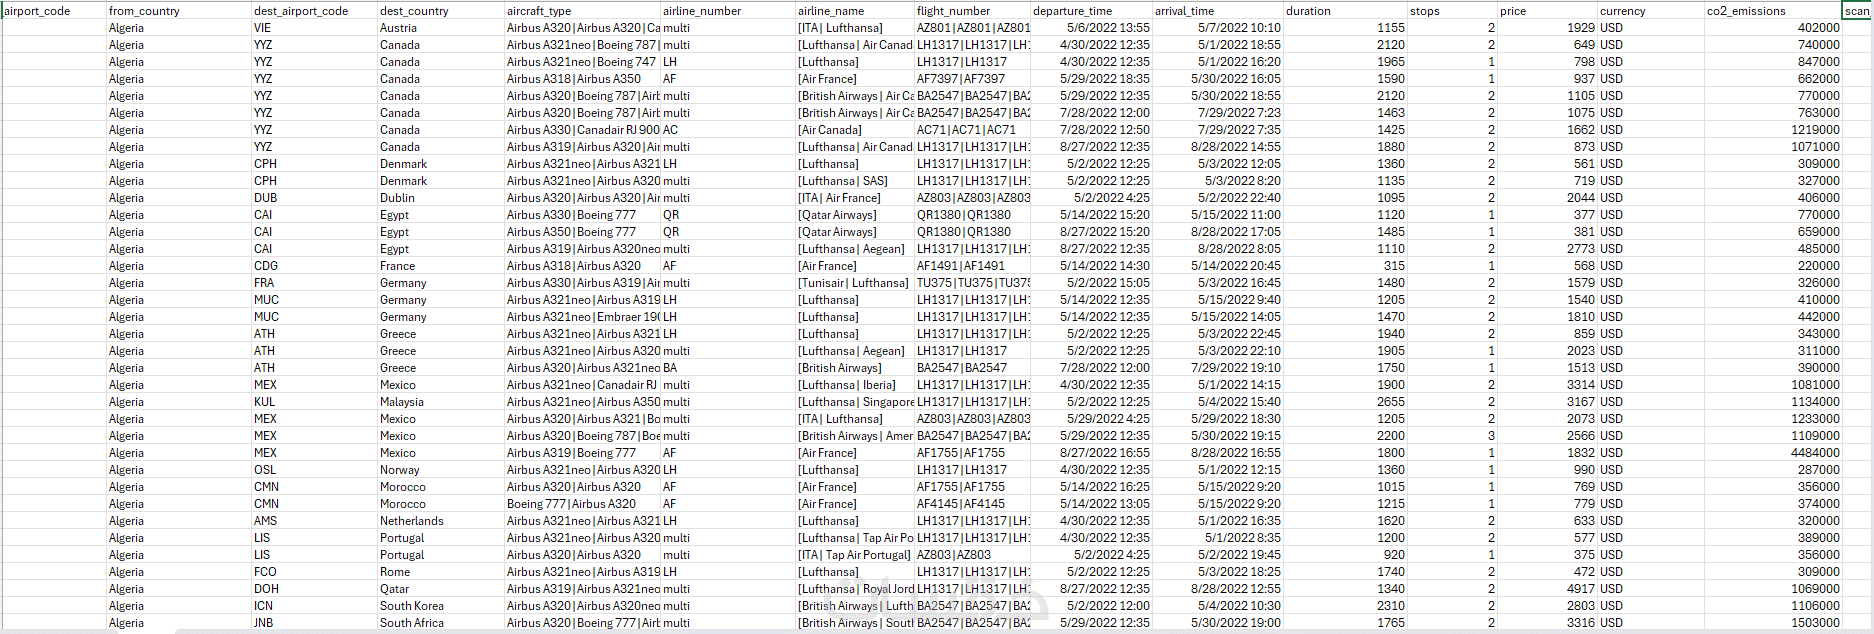Click departure time 5/6/2022 13:55 cell
The image size is (1874, 634).
coord(1091,28)
